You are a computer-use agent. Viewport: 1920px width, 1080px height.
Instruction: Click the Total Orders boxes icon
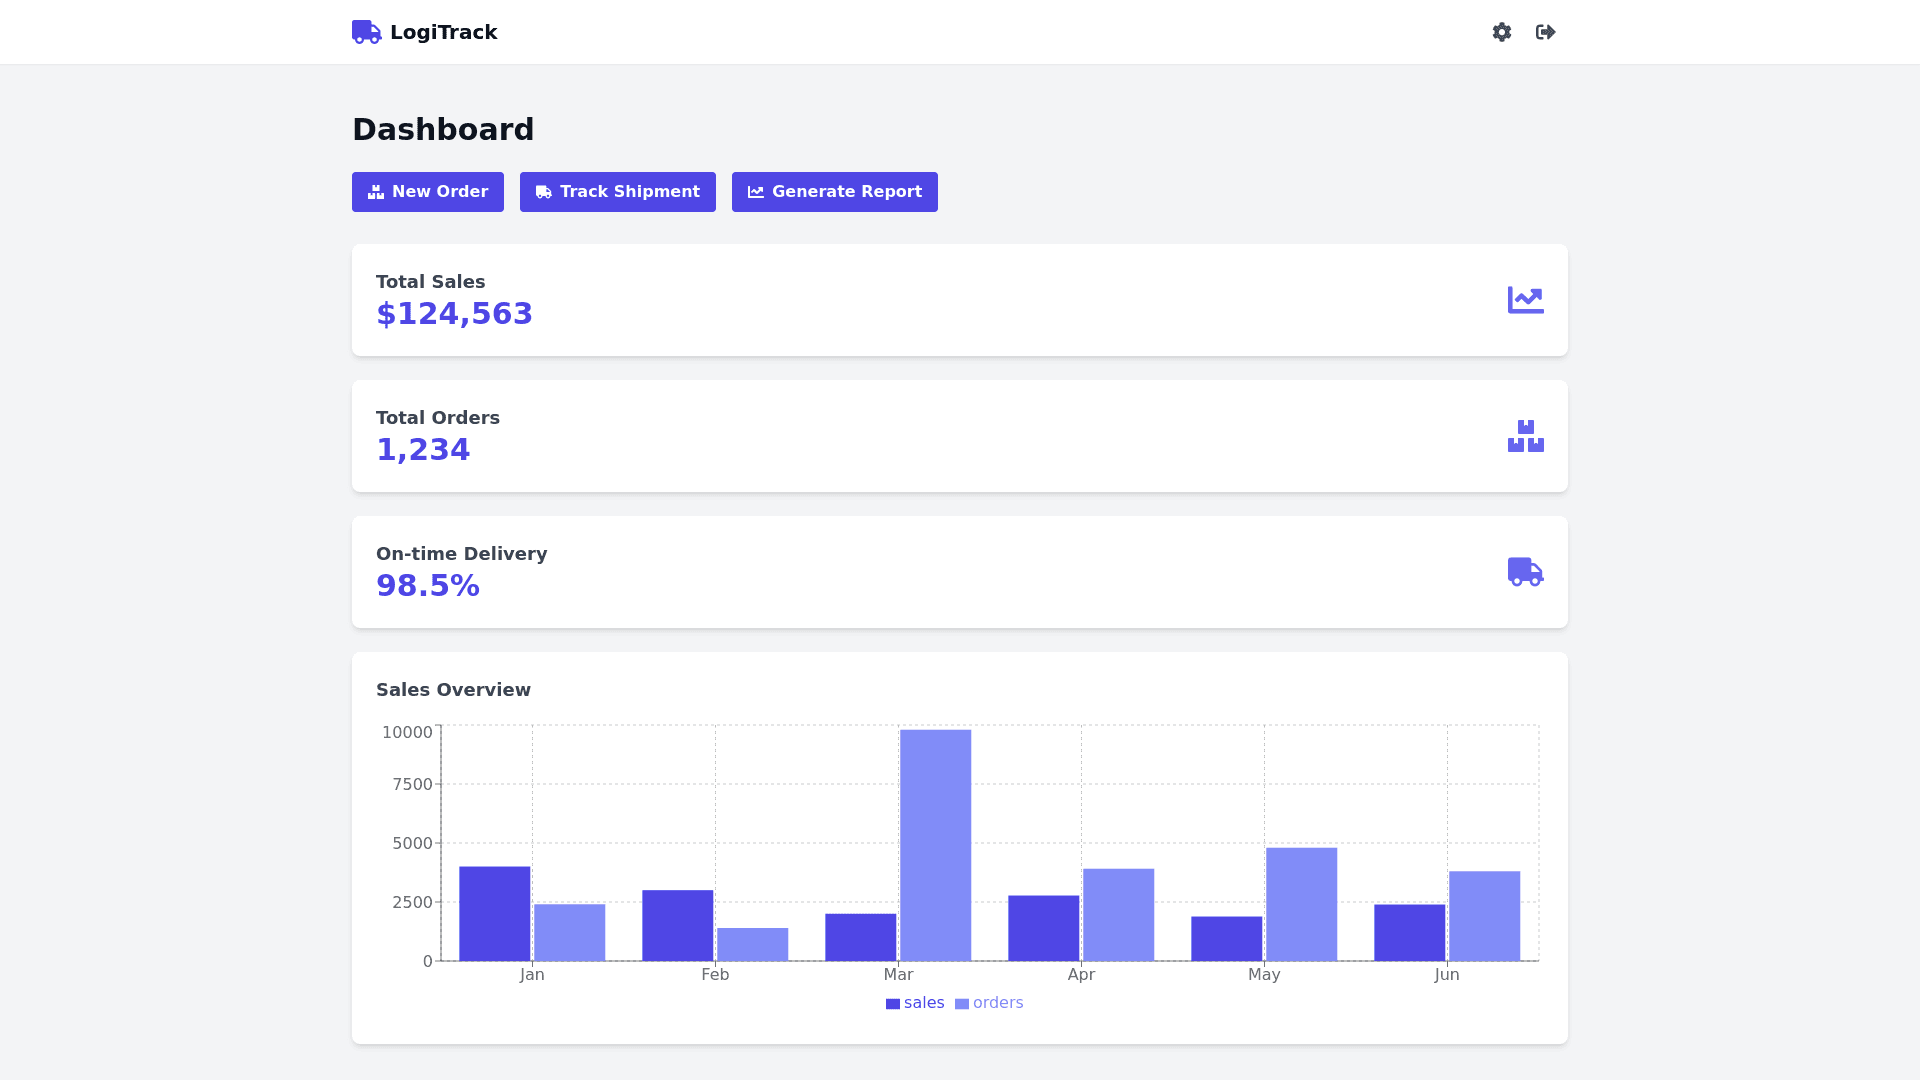click(x=1525, y=436)
